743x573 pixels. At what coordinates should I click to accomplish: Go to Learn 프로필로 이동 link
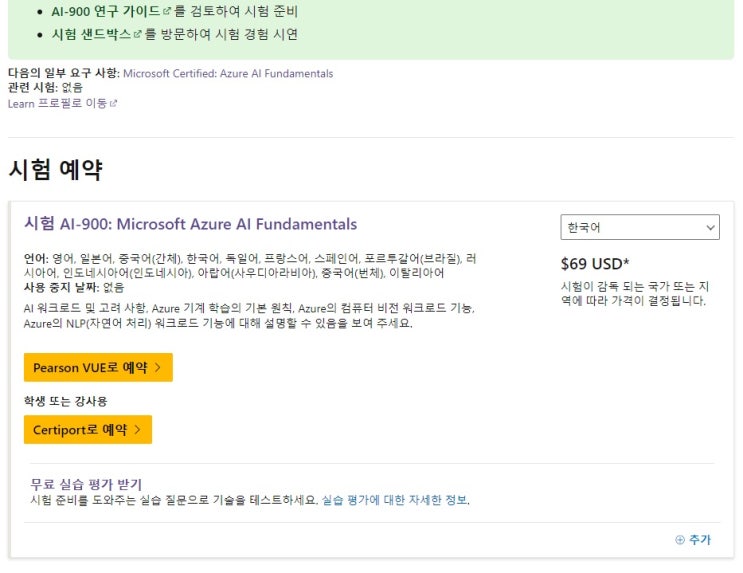point(57,103)
